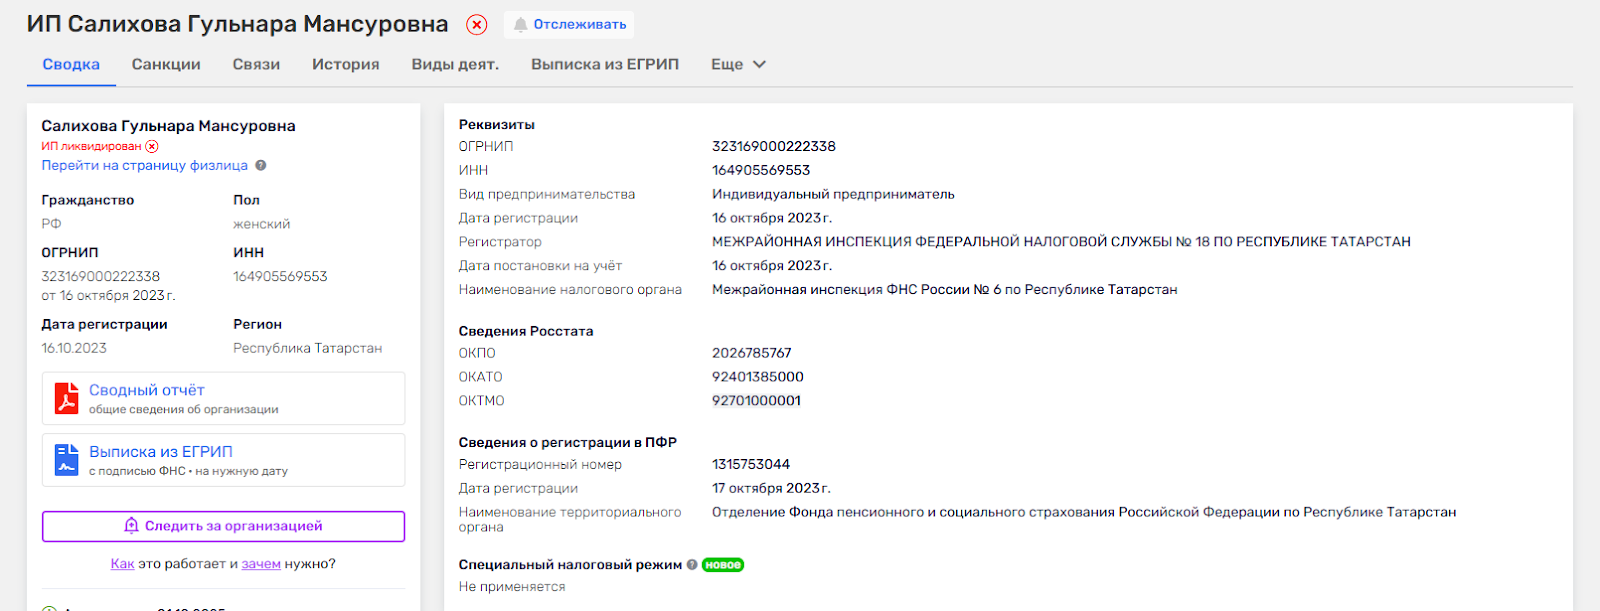Click bell icon in Следить за организацией button
Image resolution: width=1600 pixels, height=611 pixels.
[x=131, y=526]
